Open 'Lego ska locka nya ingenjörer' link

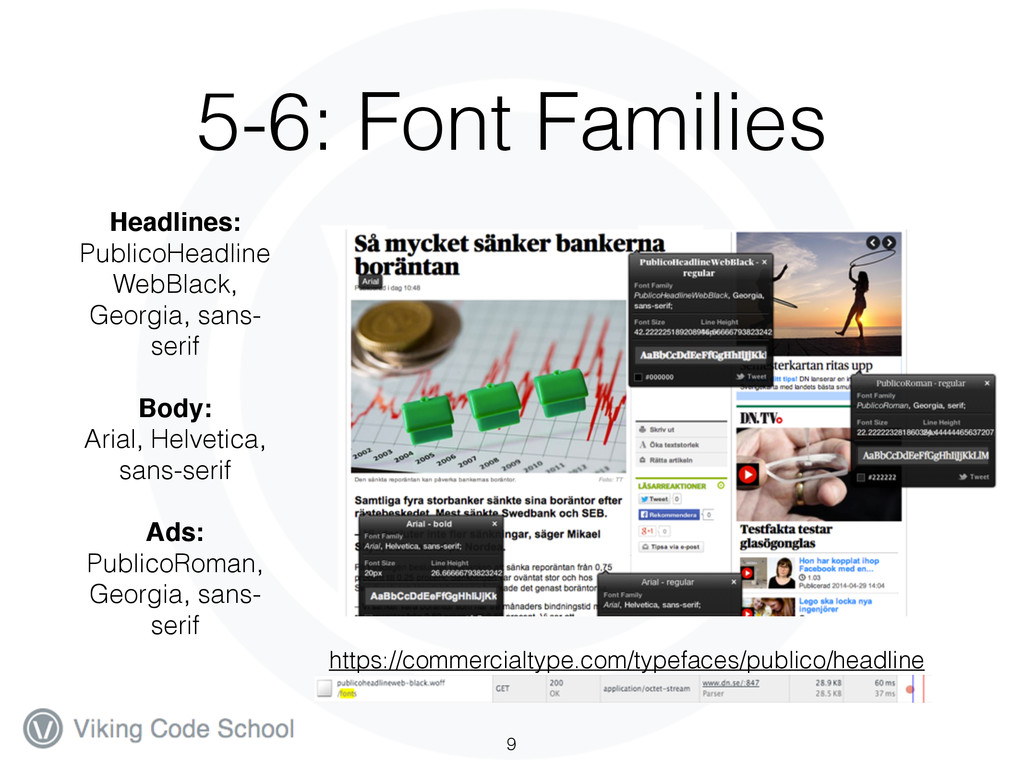tap(835, 605)
